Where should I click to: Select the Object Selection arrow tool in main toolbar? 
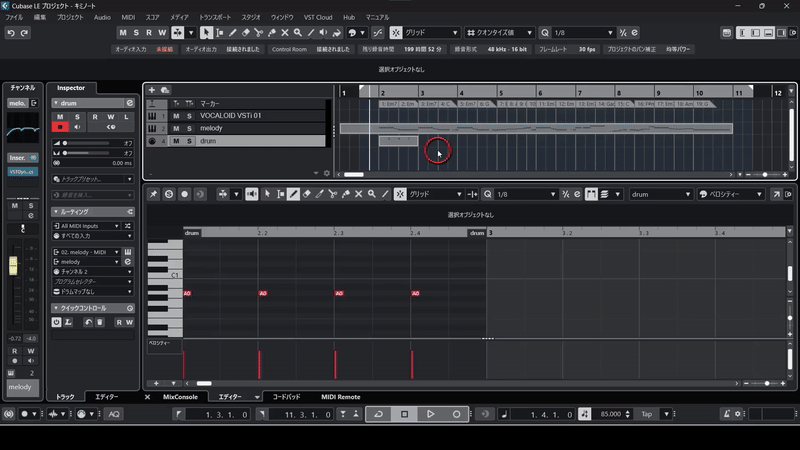tap(206, 33)
